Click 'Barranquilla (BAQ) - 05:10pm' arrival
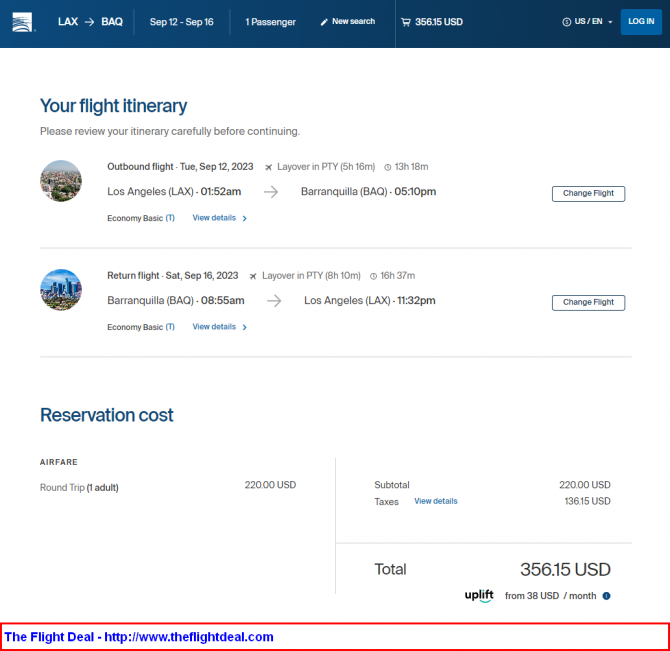 pos(368,191)
